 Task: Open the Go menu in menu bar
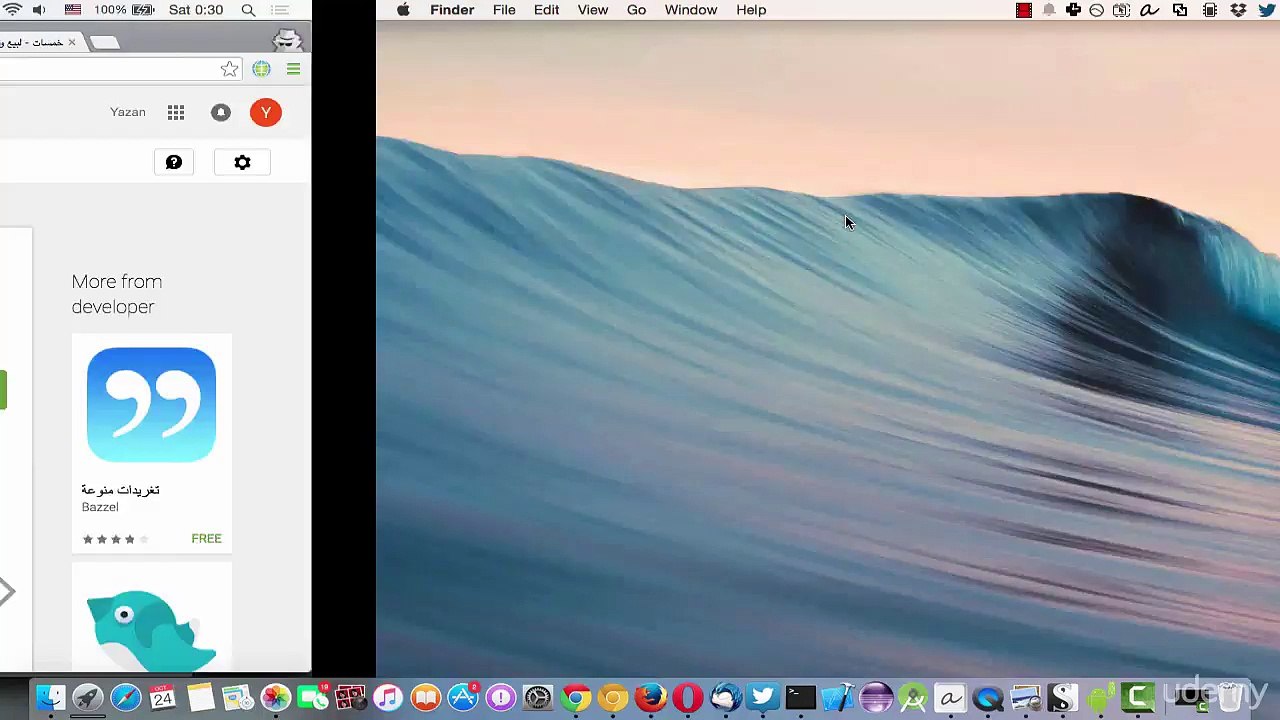[x=636, y=10]
